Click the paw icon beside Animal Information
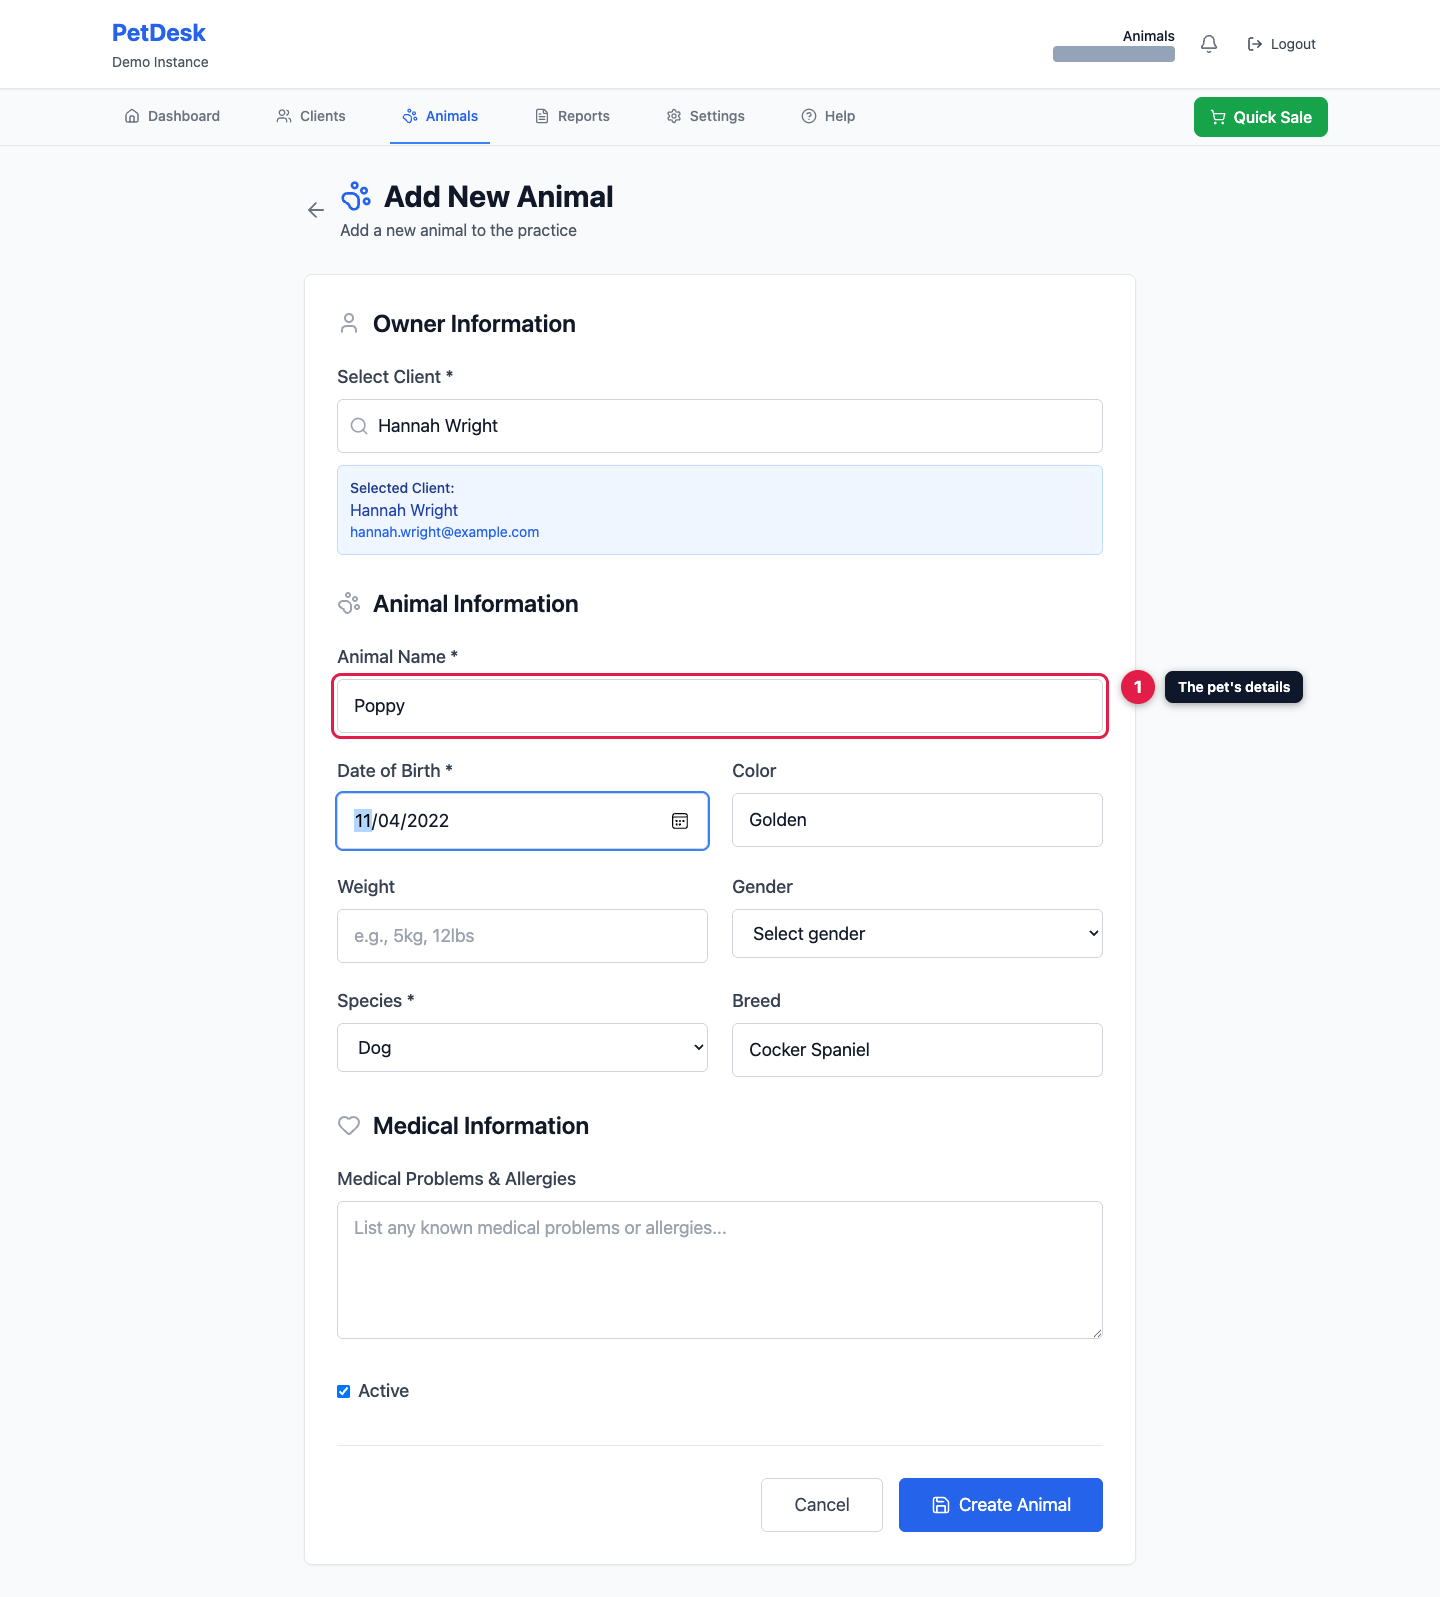The image size is (1440, 1597). click(349, 603)
